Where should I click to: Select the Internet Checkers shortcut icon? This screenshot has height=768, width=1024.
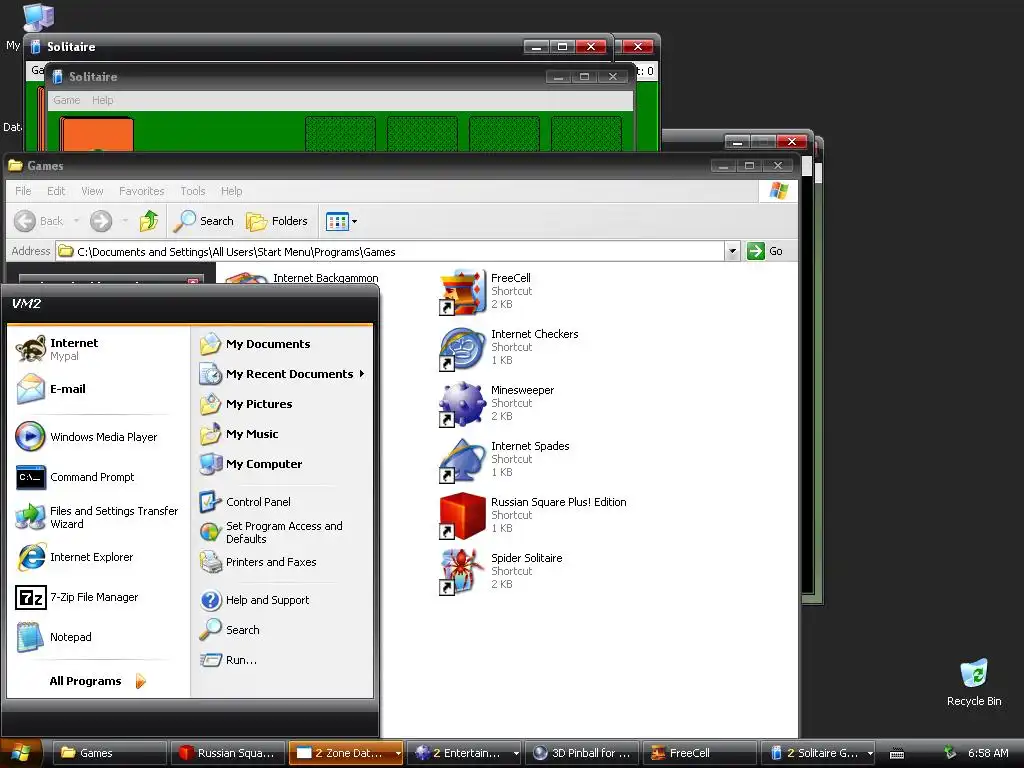tap(462, 347)
